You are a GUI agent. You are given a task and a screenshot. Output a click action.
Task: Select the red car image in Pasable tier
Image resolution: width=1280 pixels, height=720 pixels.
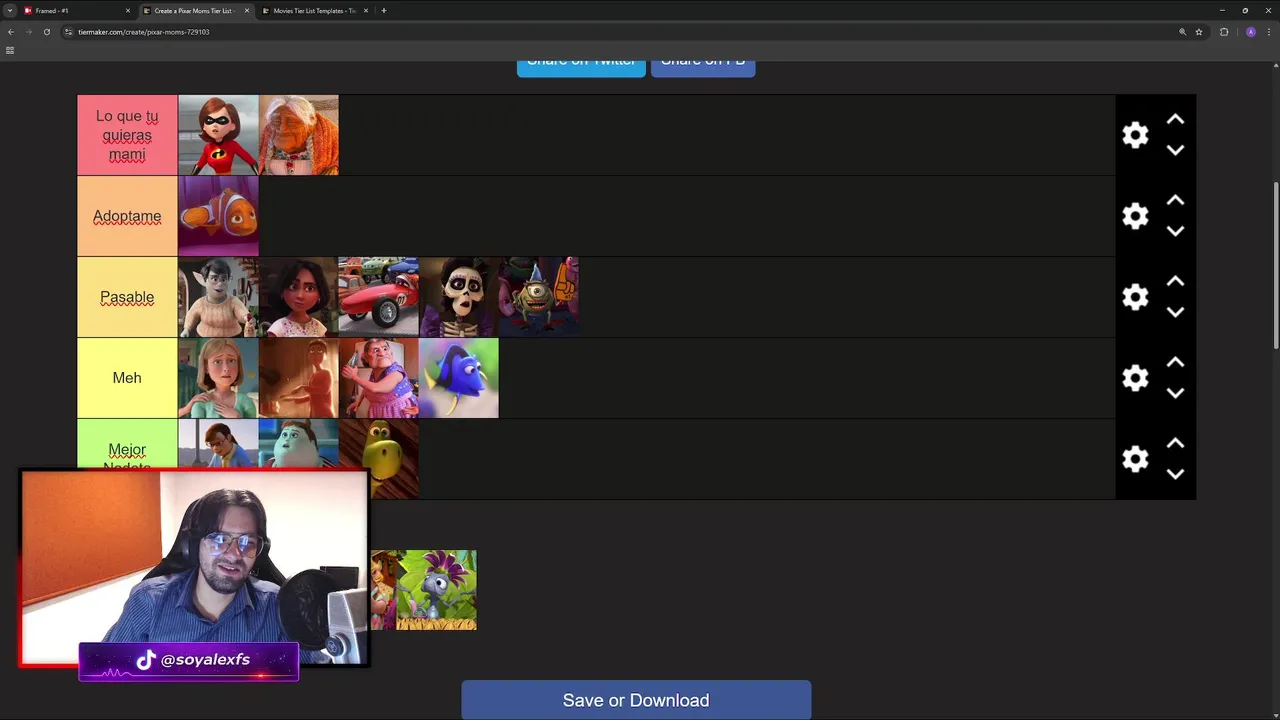pyautogui.click(x=379, y=297)
